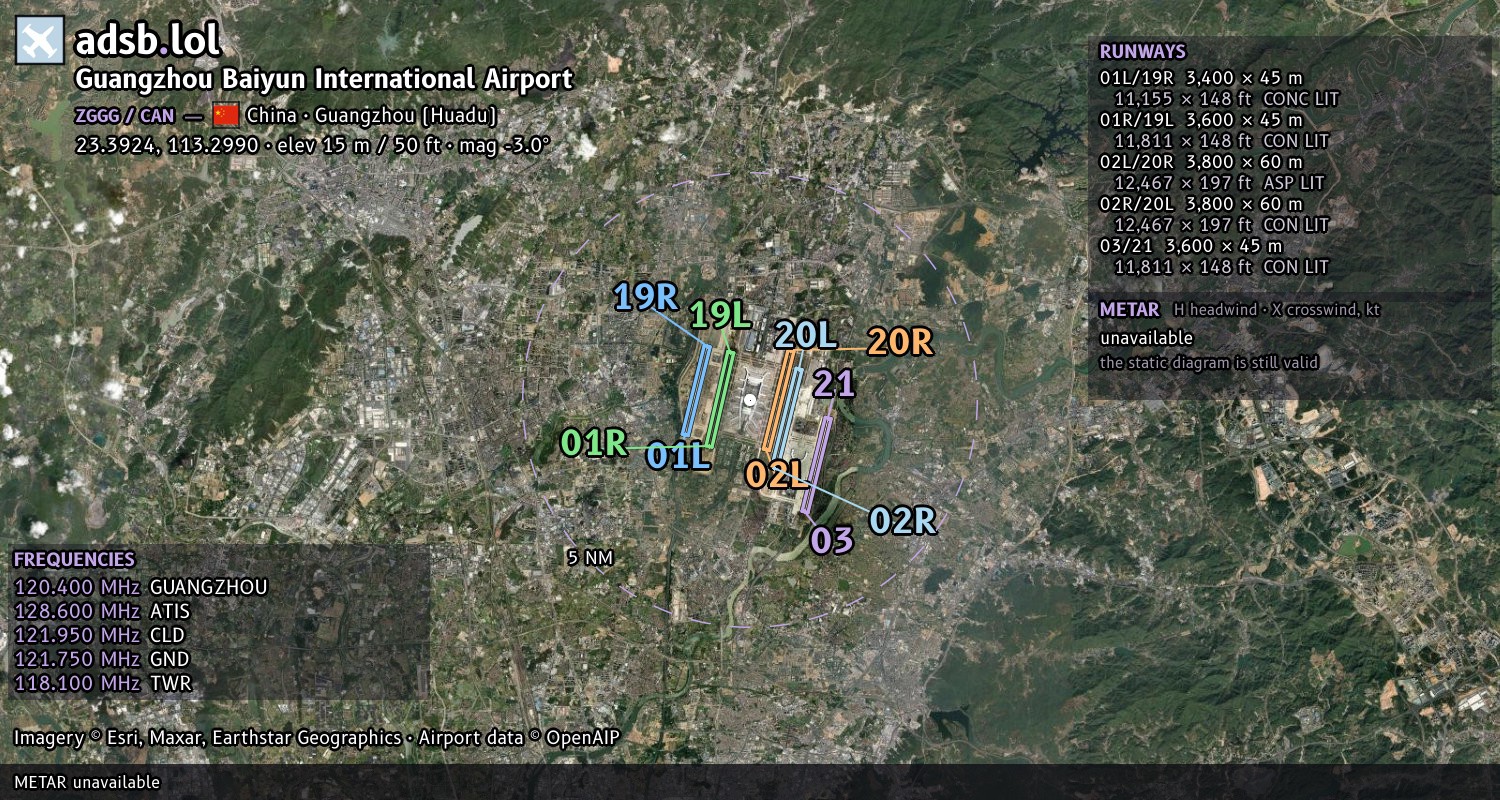Select the 01L/19R 3,400 × 45 m row
The image size is (1500, 800).
(x=1201, y=78)
